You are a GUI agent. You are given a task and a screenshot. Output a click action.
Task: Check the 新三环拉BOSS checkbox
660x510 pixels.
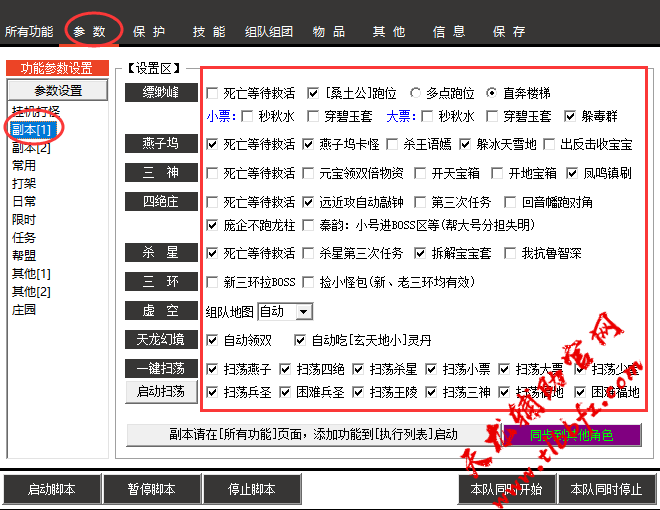(212, 282)
